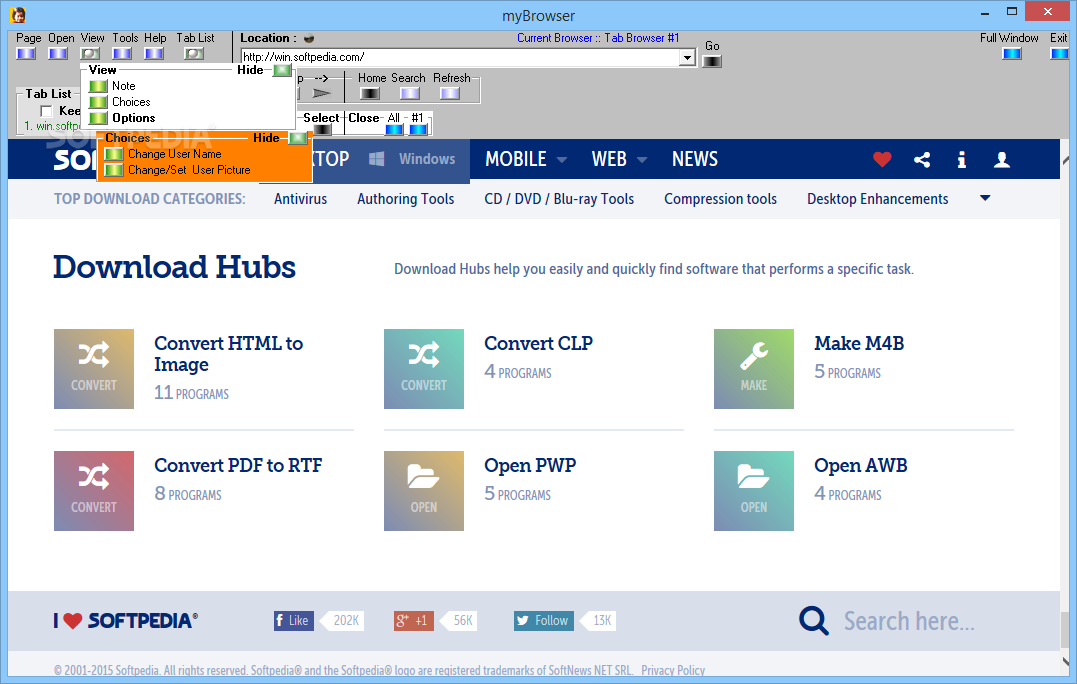Viewport: 1077px width, 684px height.
Task: Click the Search here field
Action: pyautogui.click(x=909, y=621)
